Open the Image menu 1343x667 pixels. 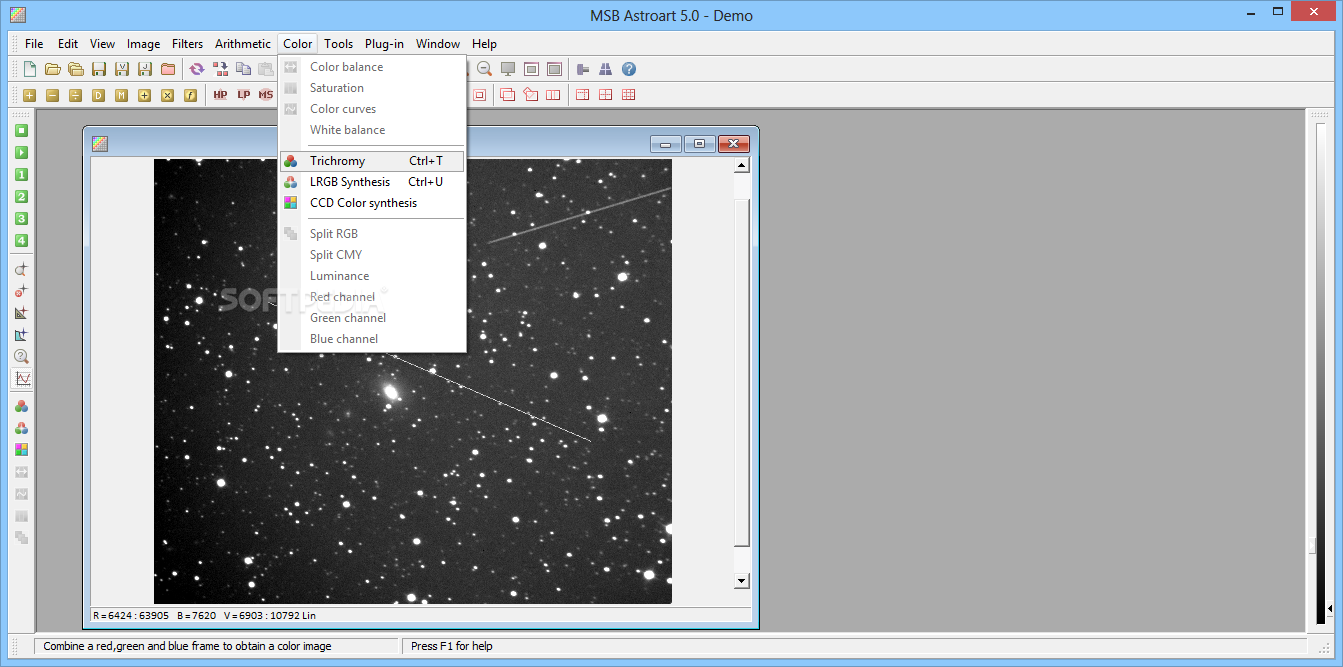click(x=143, y=44)
